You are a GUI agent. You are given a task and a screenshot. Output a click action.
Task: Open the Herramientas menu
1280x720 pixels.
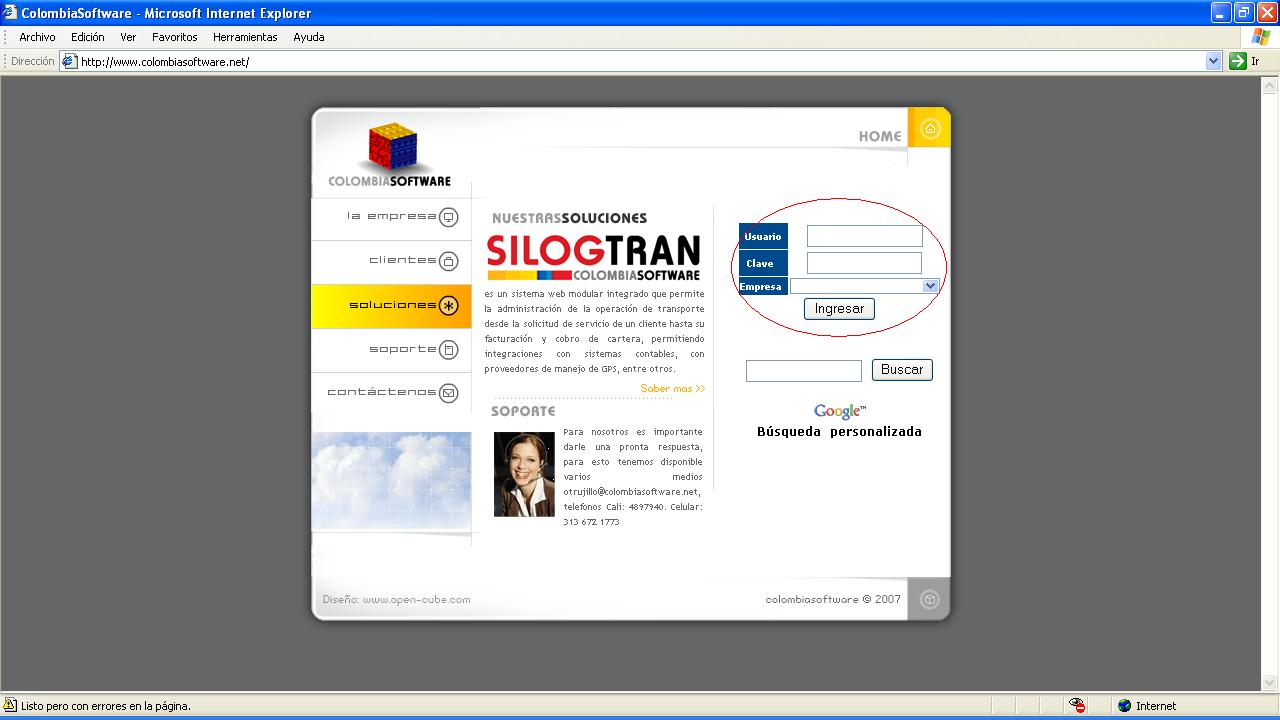click(x=245, y=37)
